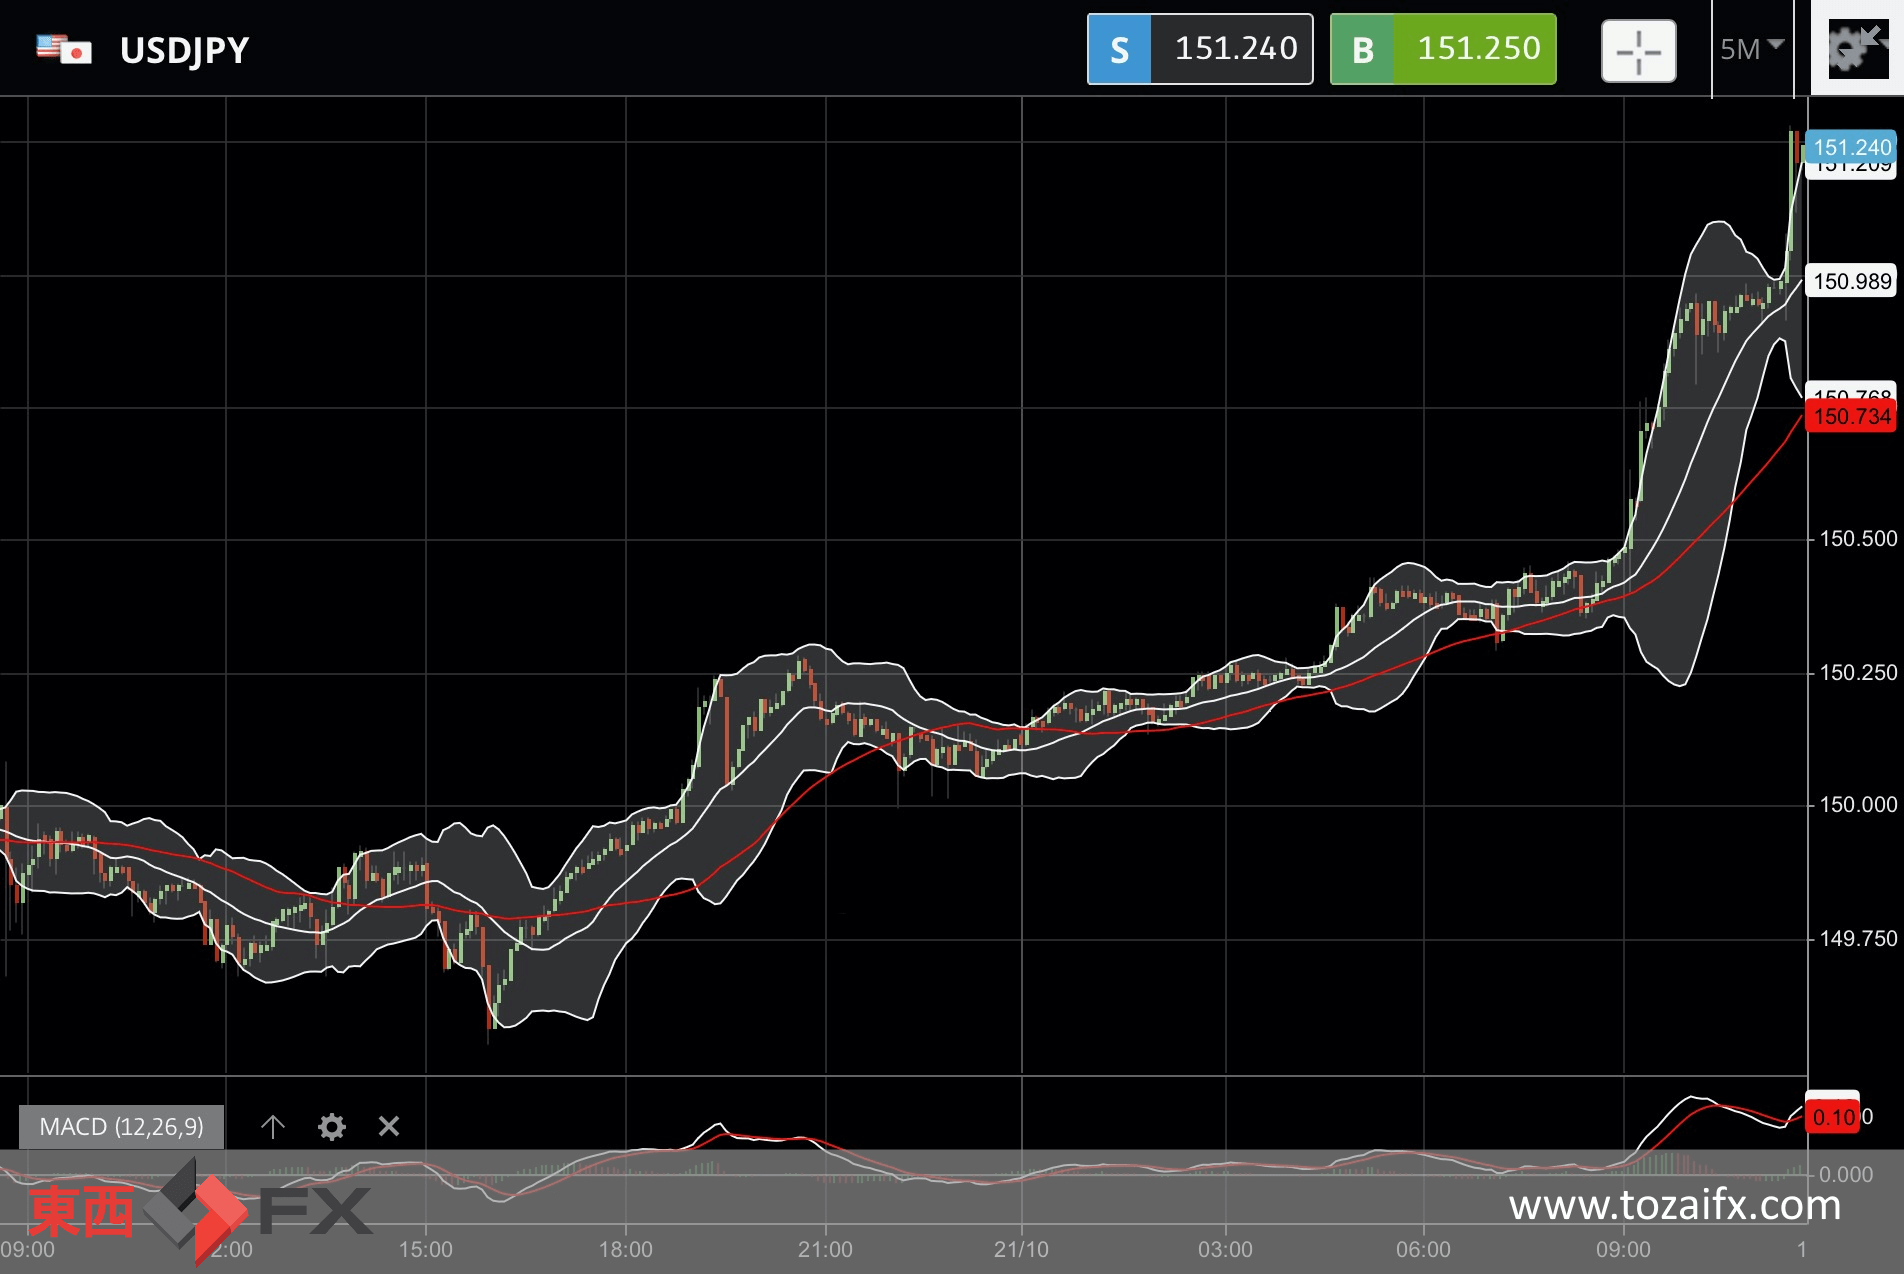Screen dimensions: 1904x1274
Task: Click the MACD (12,26,9) indicator label
Action: [121, 1127]
